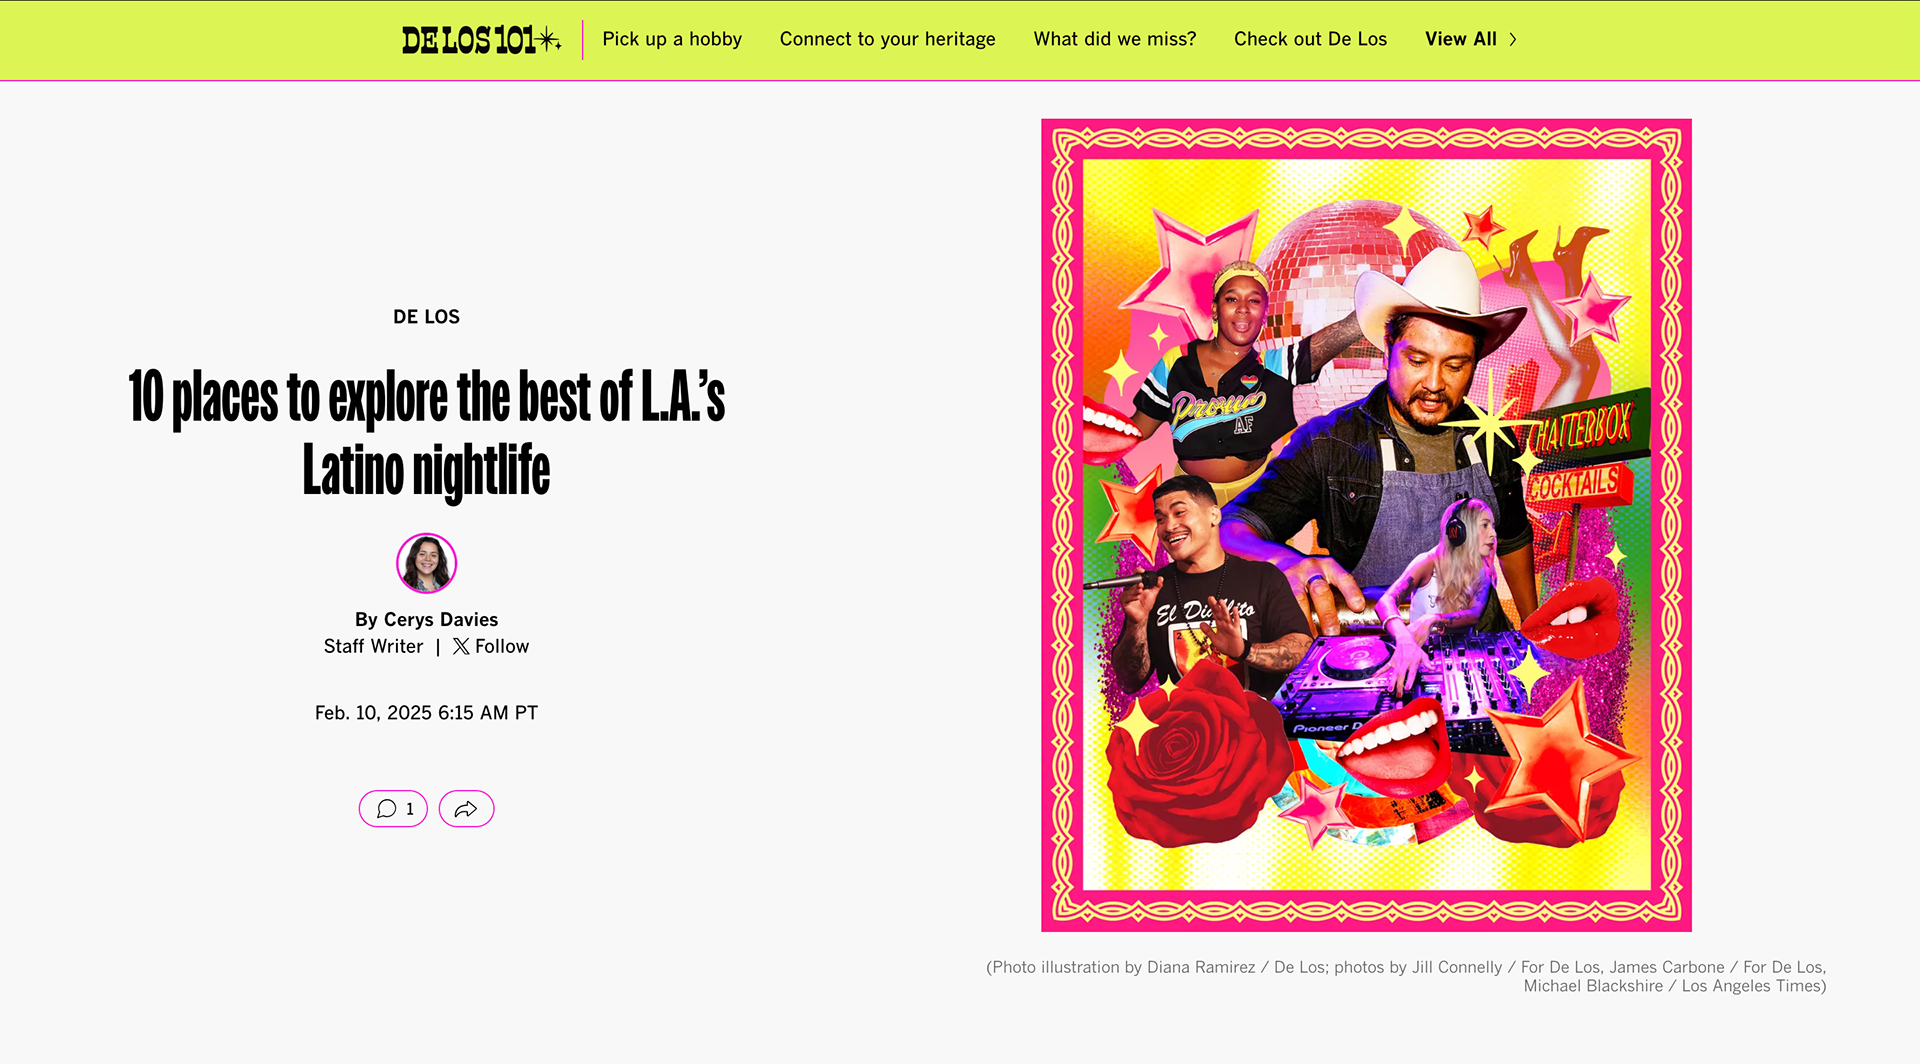
Task: Click Cerys Davies' author avatar
Action: click(x=427, y=563)
